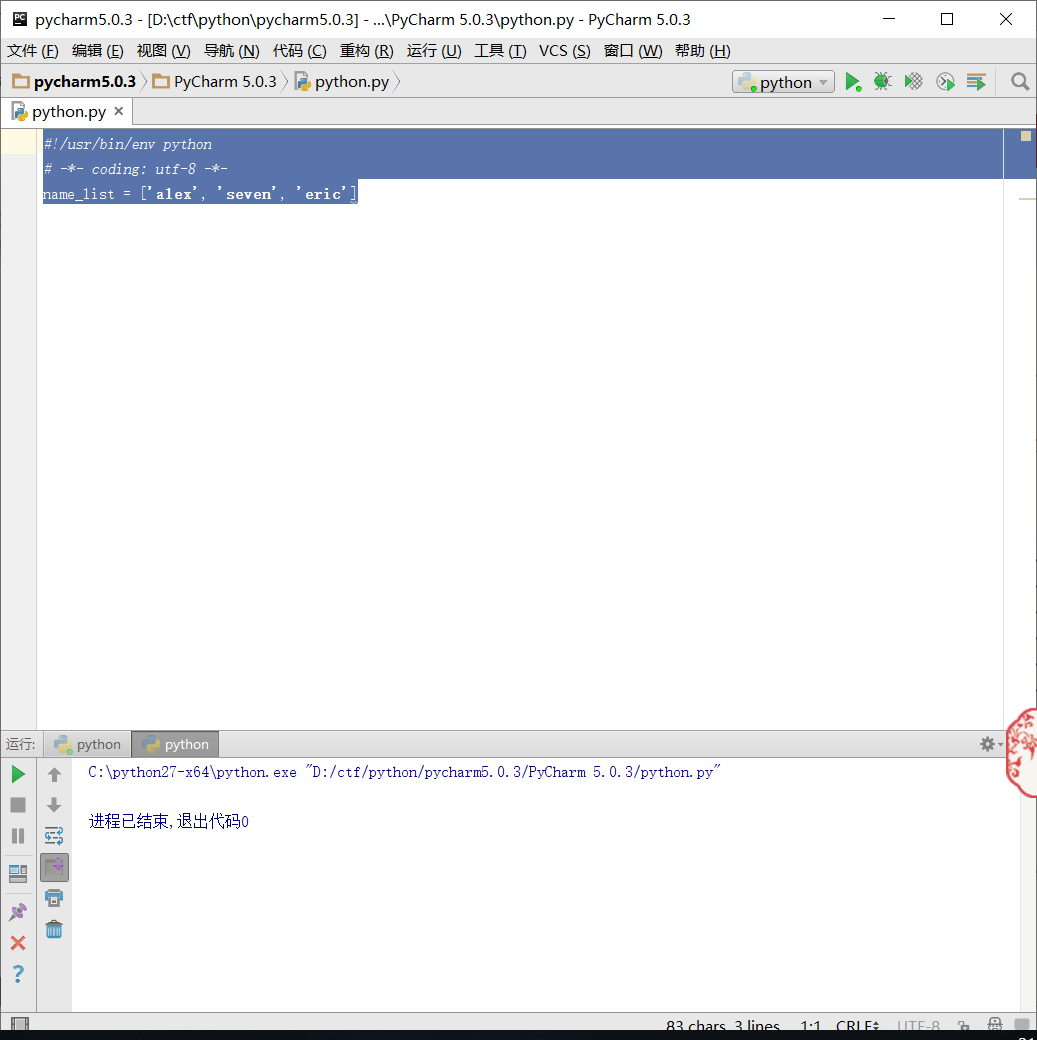
Task: Open the 代码 (C) menu
Action: pos(300,51)
